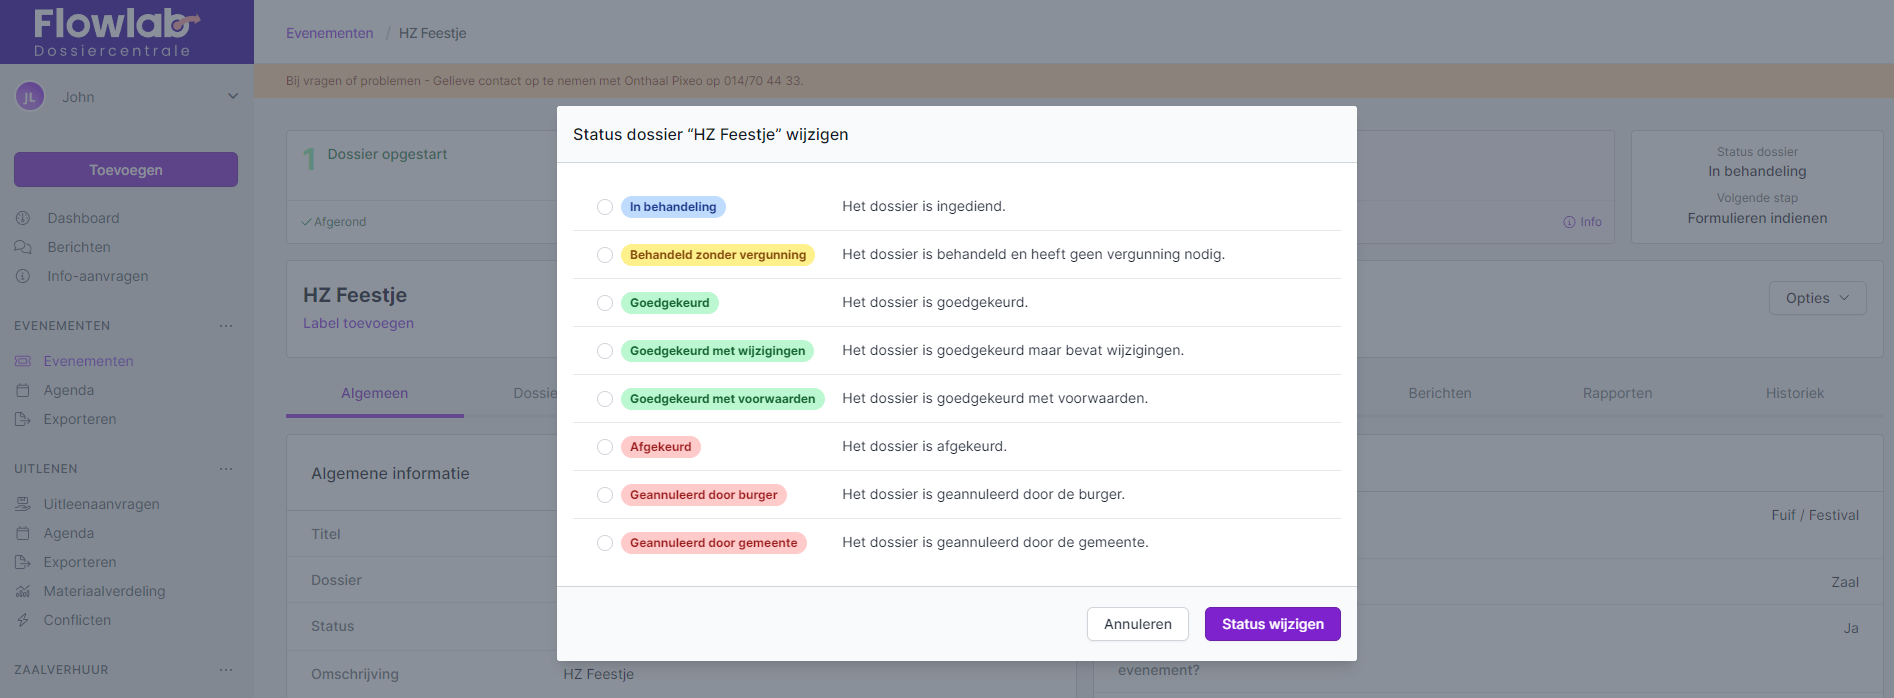Click the JL user avatar
1894x698 pixels.
pyautogui.click(x=30, y=97)
